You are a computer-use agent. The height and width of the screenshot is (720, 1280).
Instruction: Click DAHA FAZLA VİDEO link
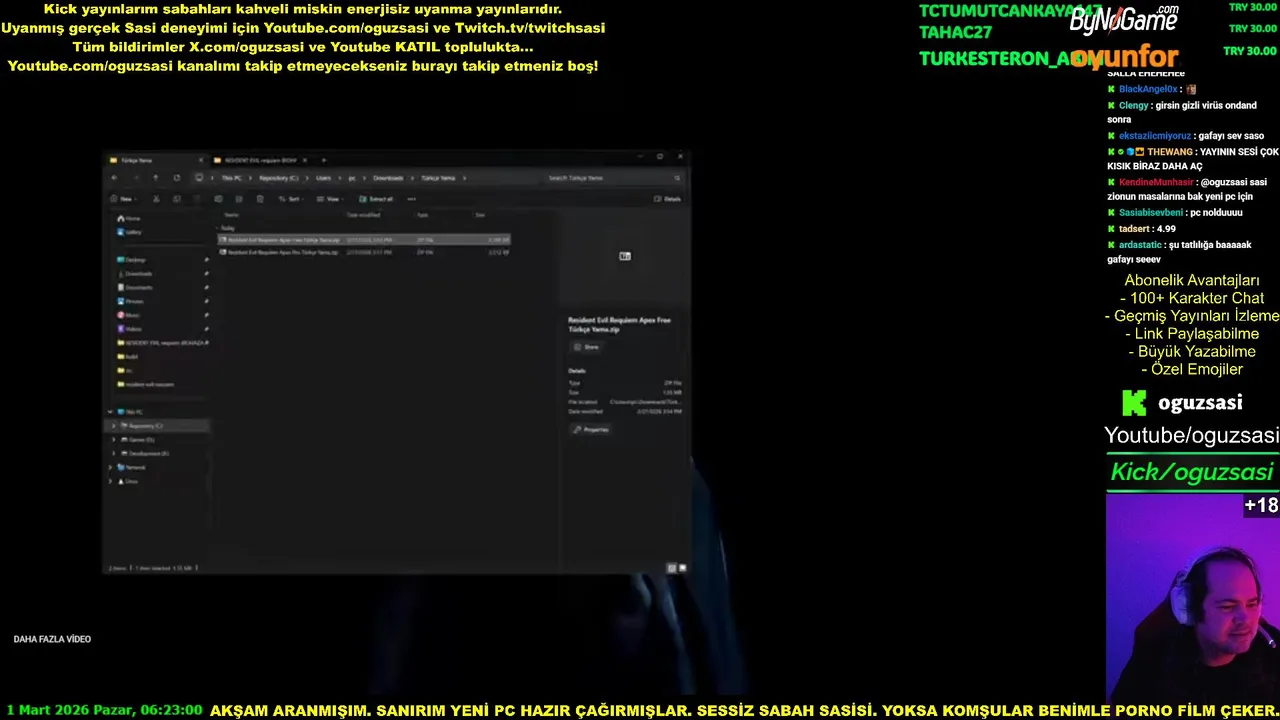pyautogui.click(x=52, y=639)
